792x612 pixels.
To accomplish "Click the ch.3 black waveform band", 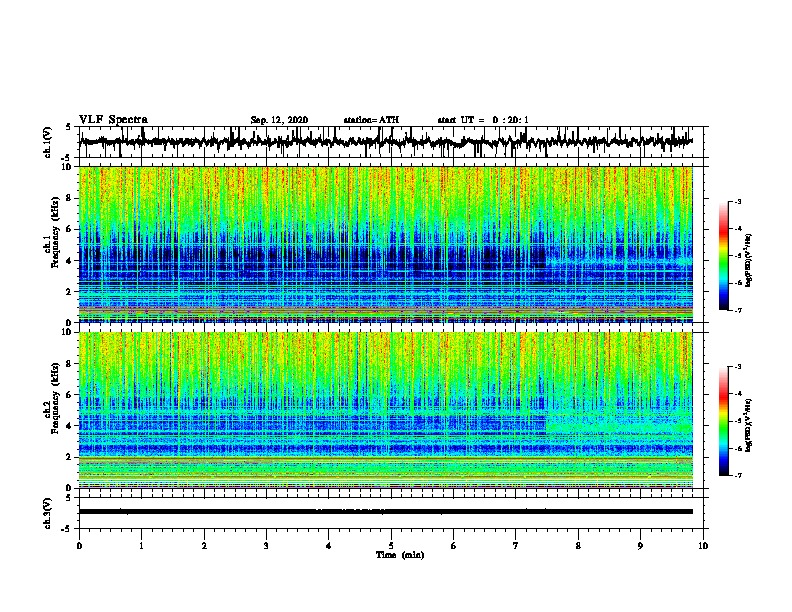I will [x=385, y=512].
